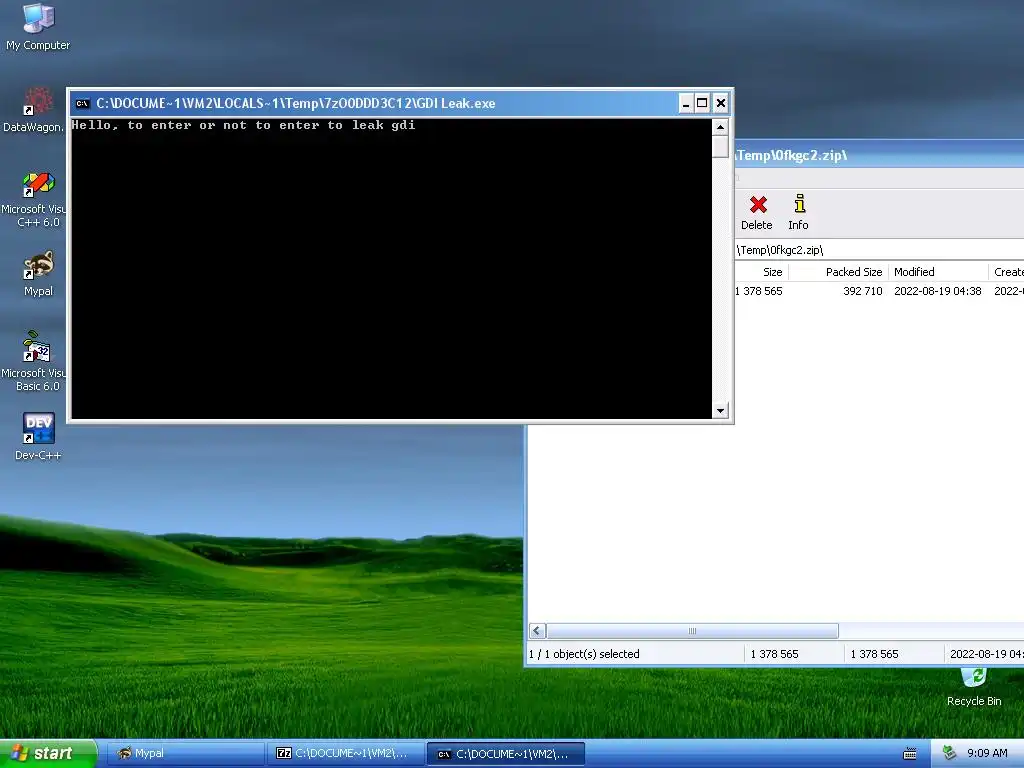Click the 7-Zip address path field
This screenshot has height=768, width=1024.
click(879, 250)
